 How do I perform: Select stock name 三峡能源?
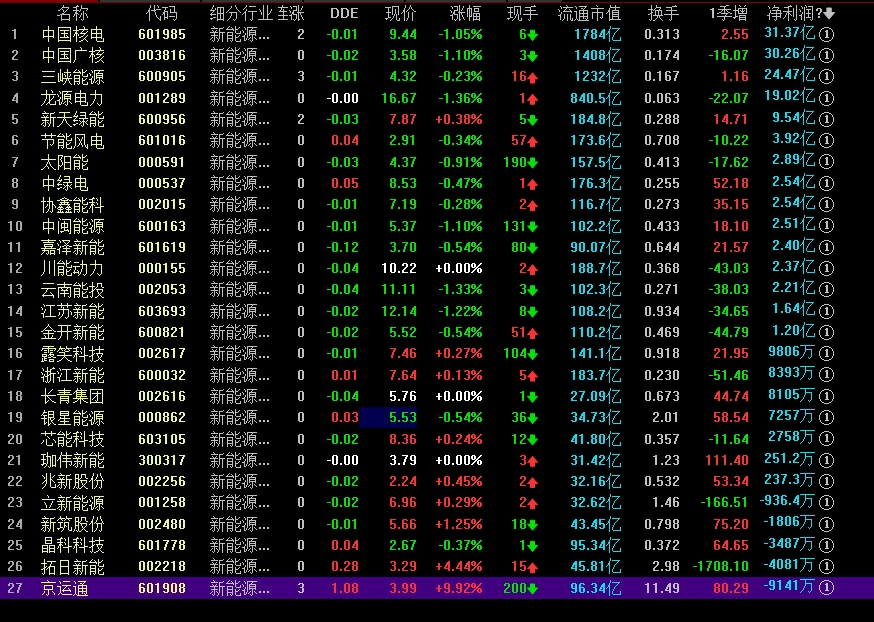[72, 77]
